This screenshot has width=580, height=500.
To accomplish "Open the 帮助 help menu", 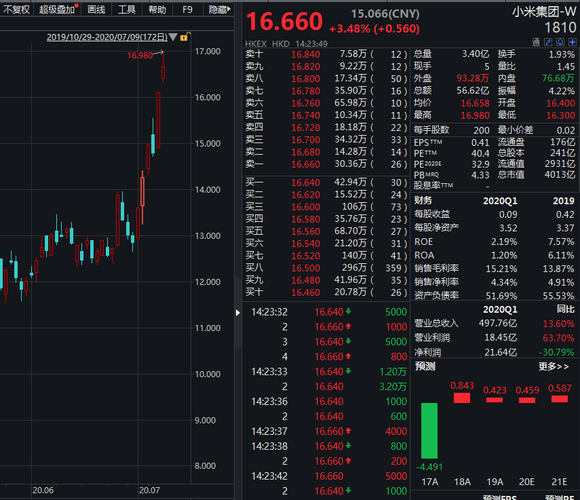I will point(157,10).
